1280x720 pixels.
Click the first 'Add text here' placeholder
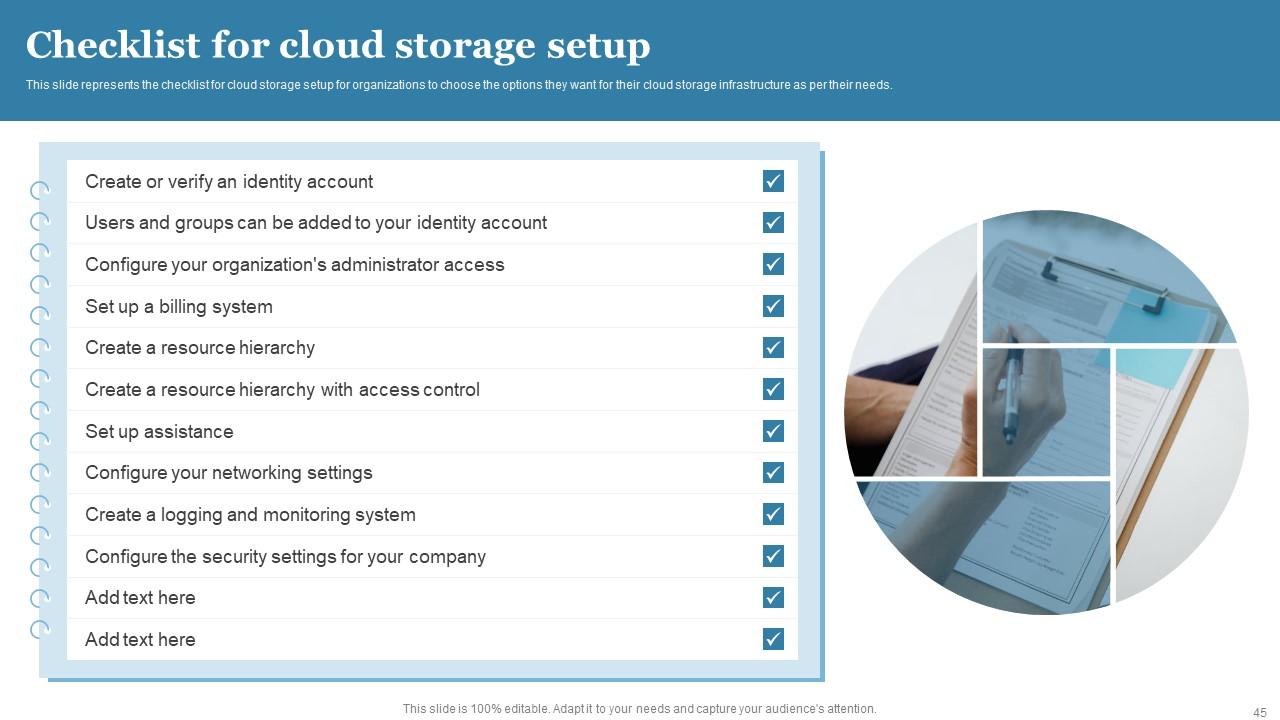tap(140, 597)
